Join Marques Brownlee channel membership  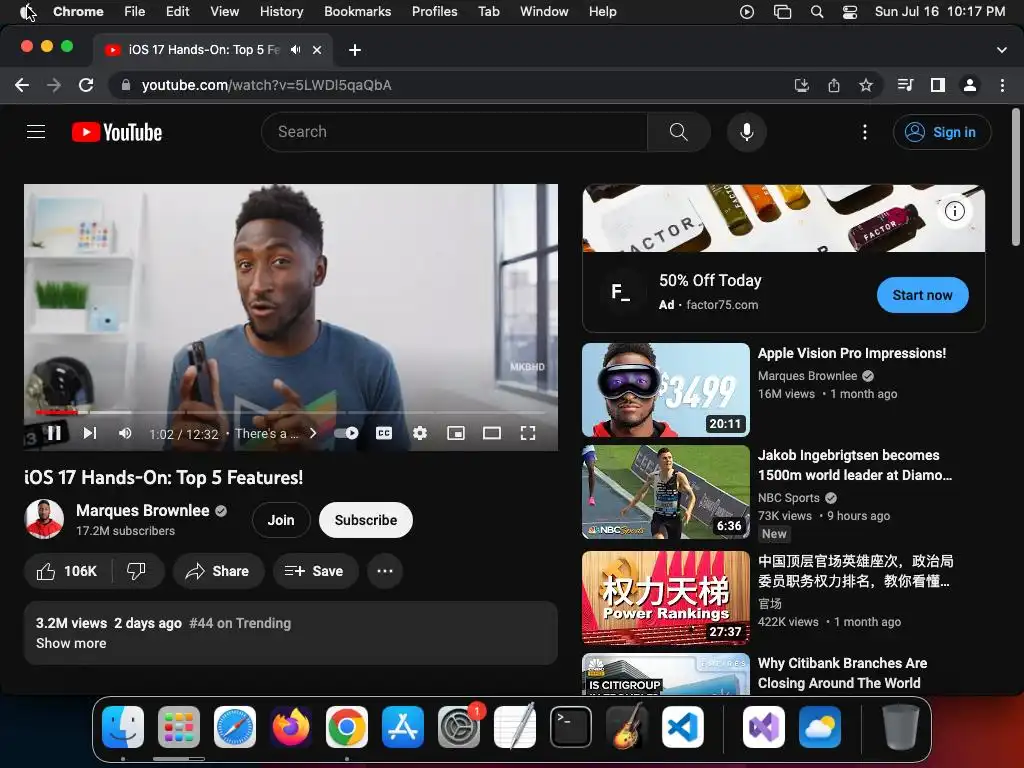tap(281, 520)
